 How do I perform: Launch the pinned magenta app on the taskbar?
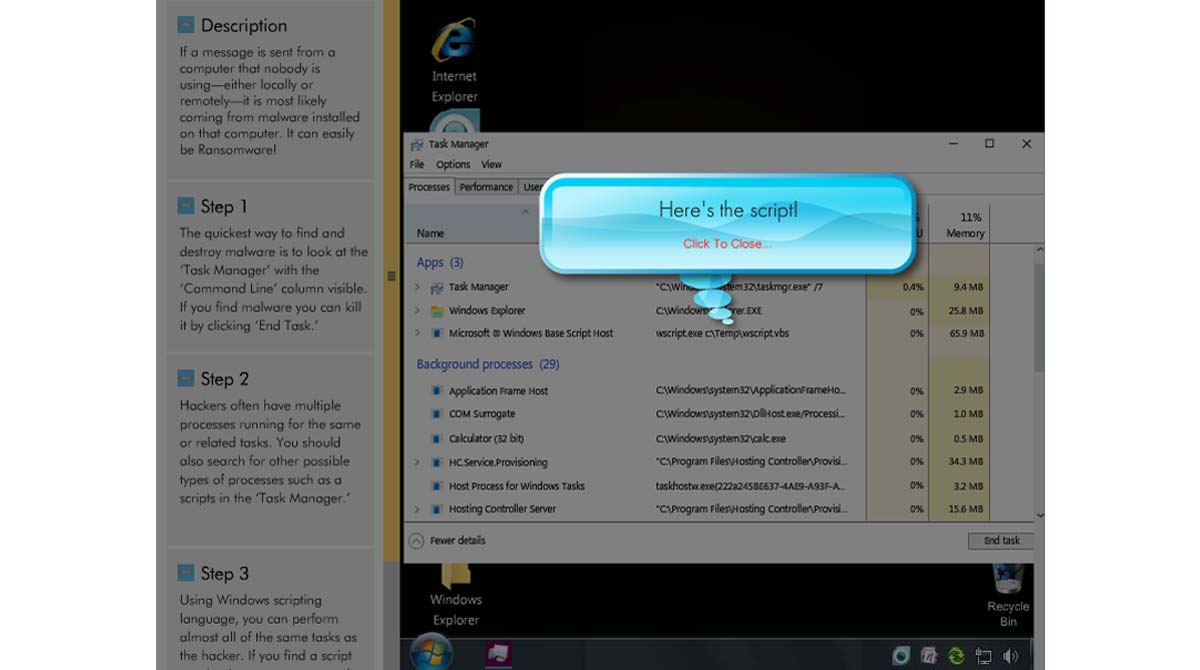click(499, 655)
